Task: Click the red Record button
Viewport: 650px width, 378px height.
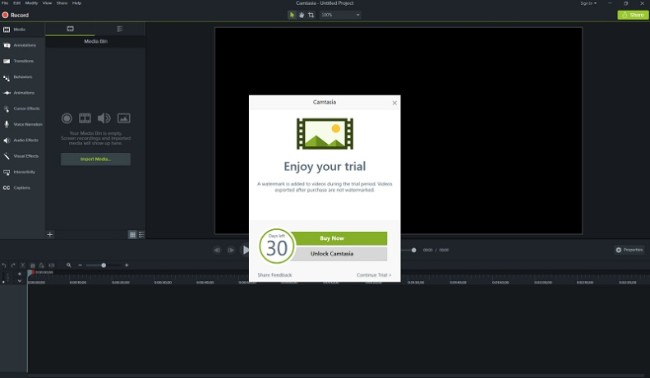Action: point(15,15)
